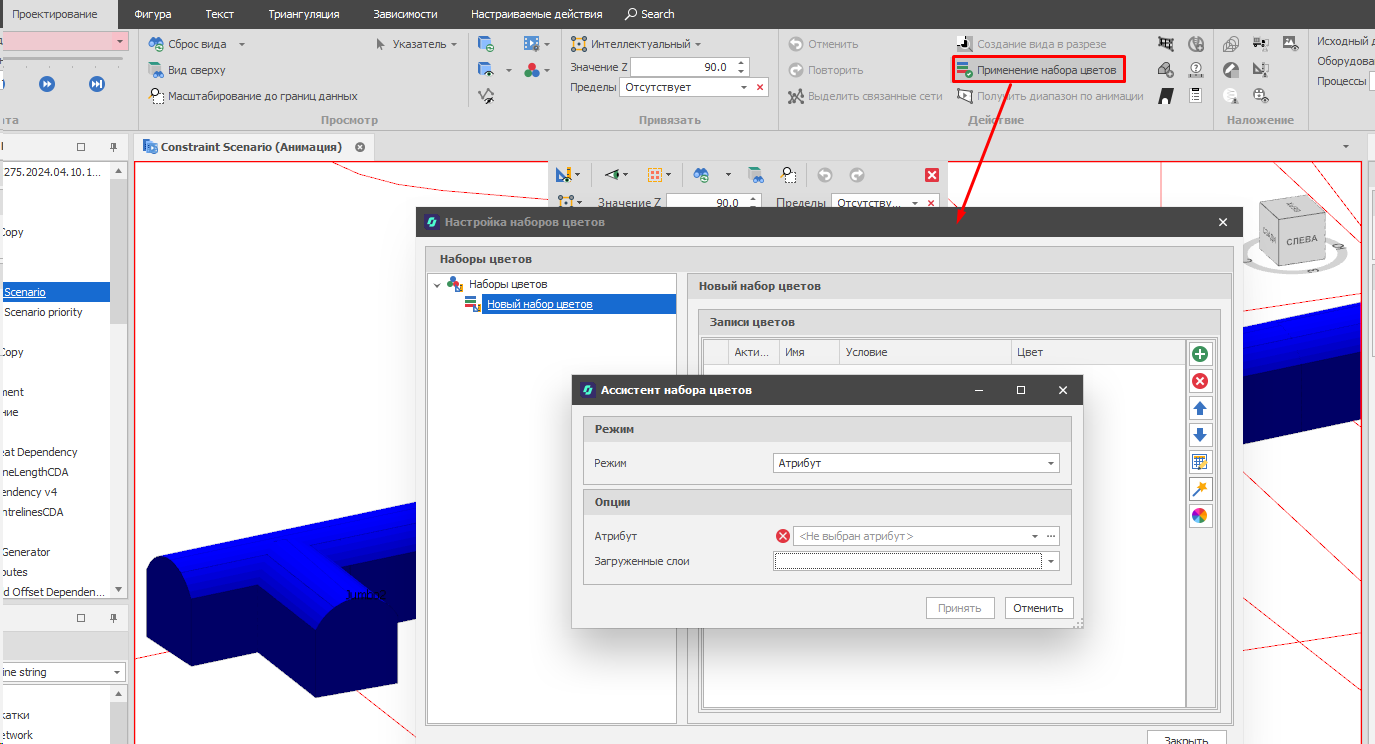Click the color wheel palette icon
Viewport: 1375px width, 744px height.
pyautogui.click(x=1200, y=516)
